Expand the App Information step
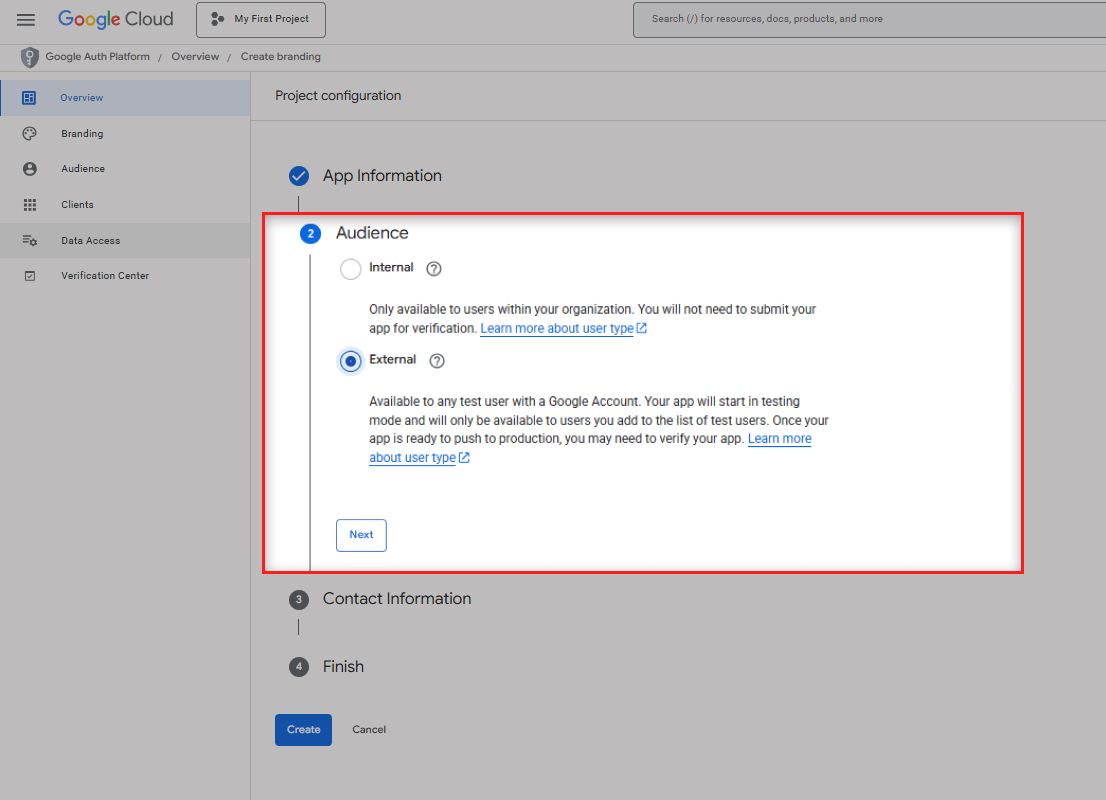Image resolution: width=1106 pixels, height=800 pixels. click(381, 176)
